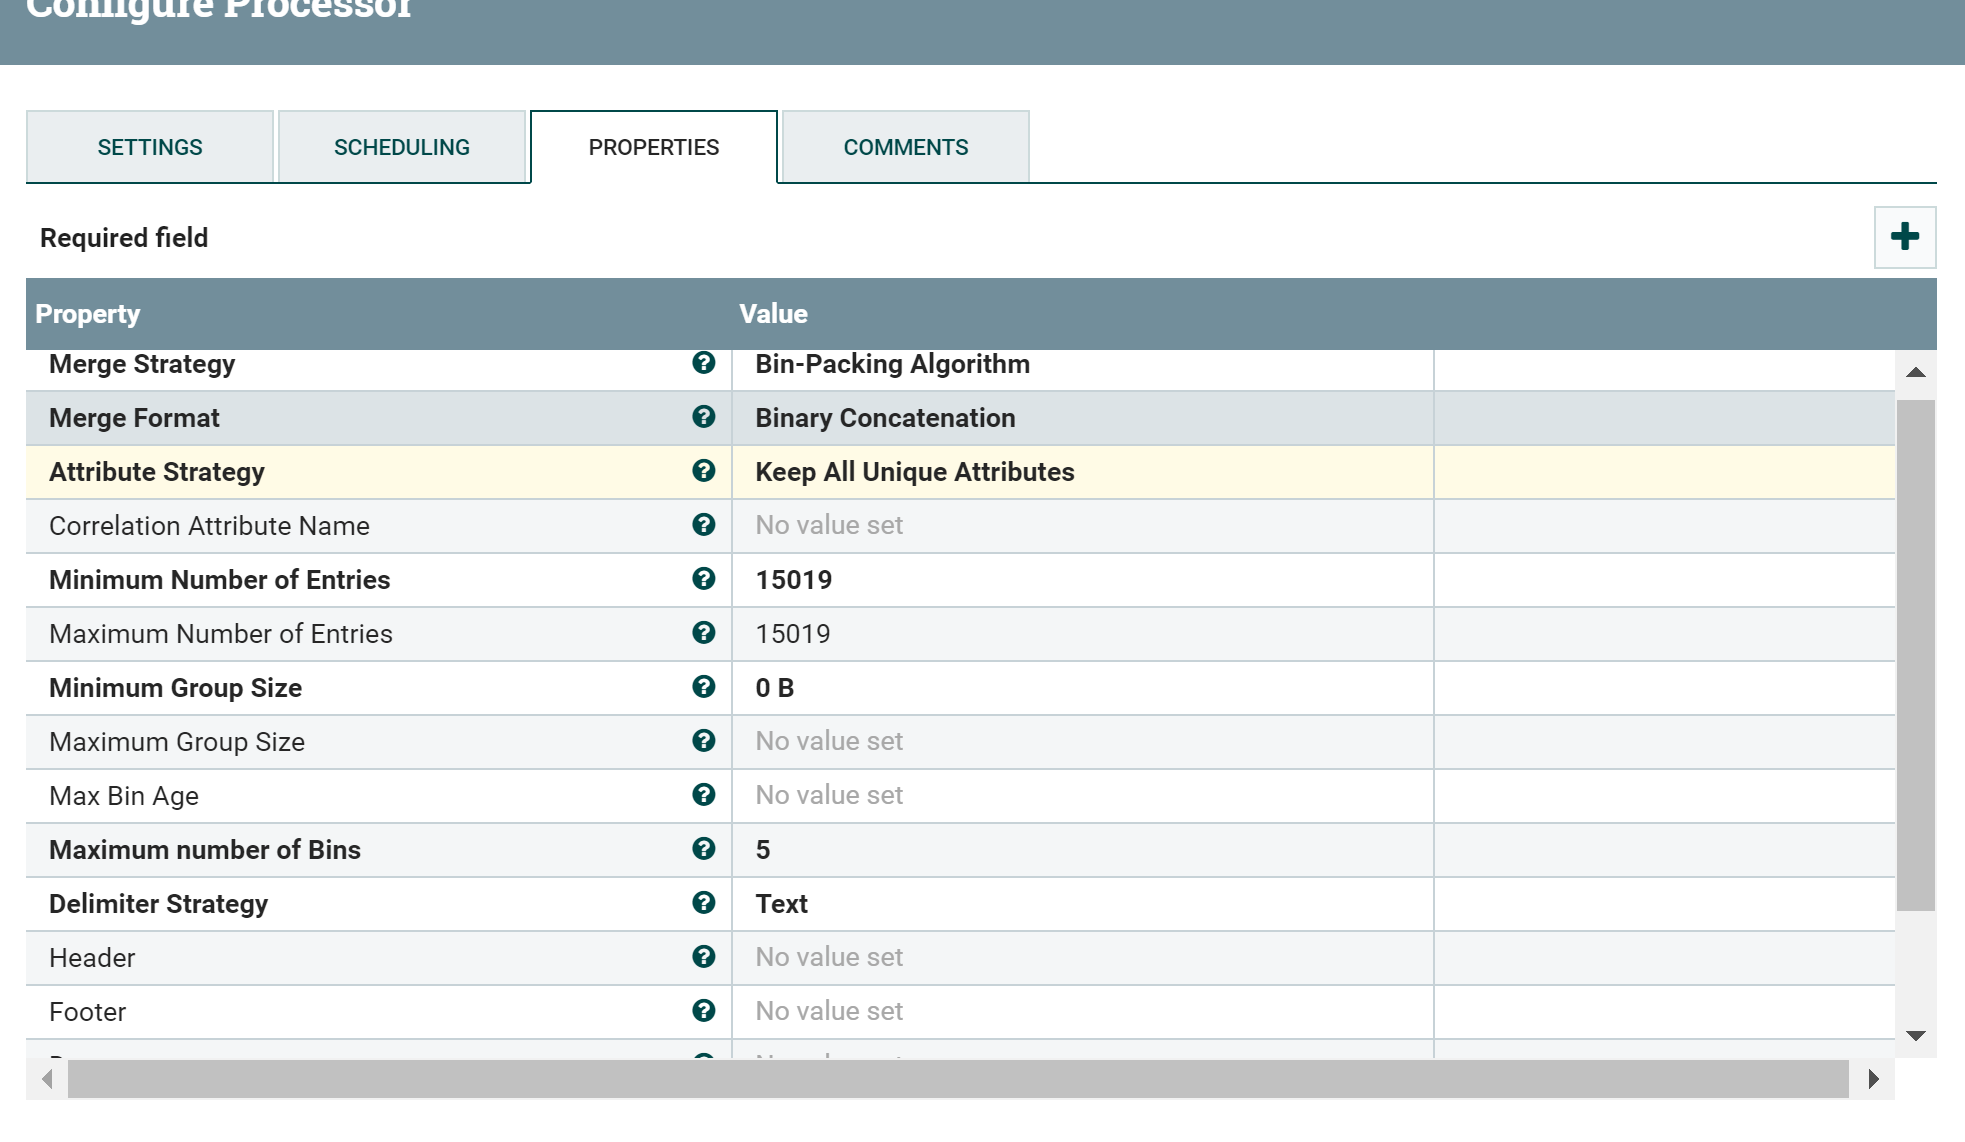Open help for Correlation Attribute Name
The height and width of the screenshot is (1142, 1965).
(x=705, y=525)
